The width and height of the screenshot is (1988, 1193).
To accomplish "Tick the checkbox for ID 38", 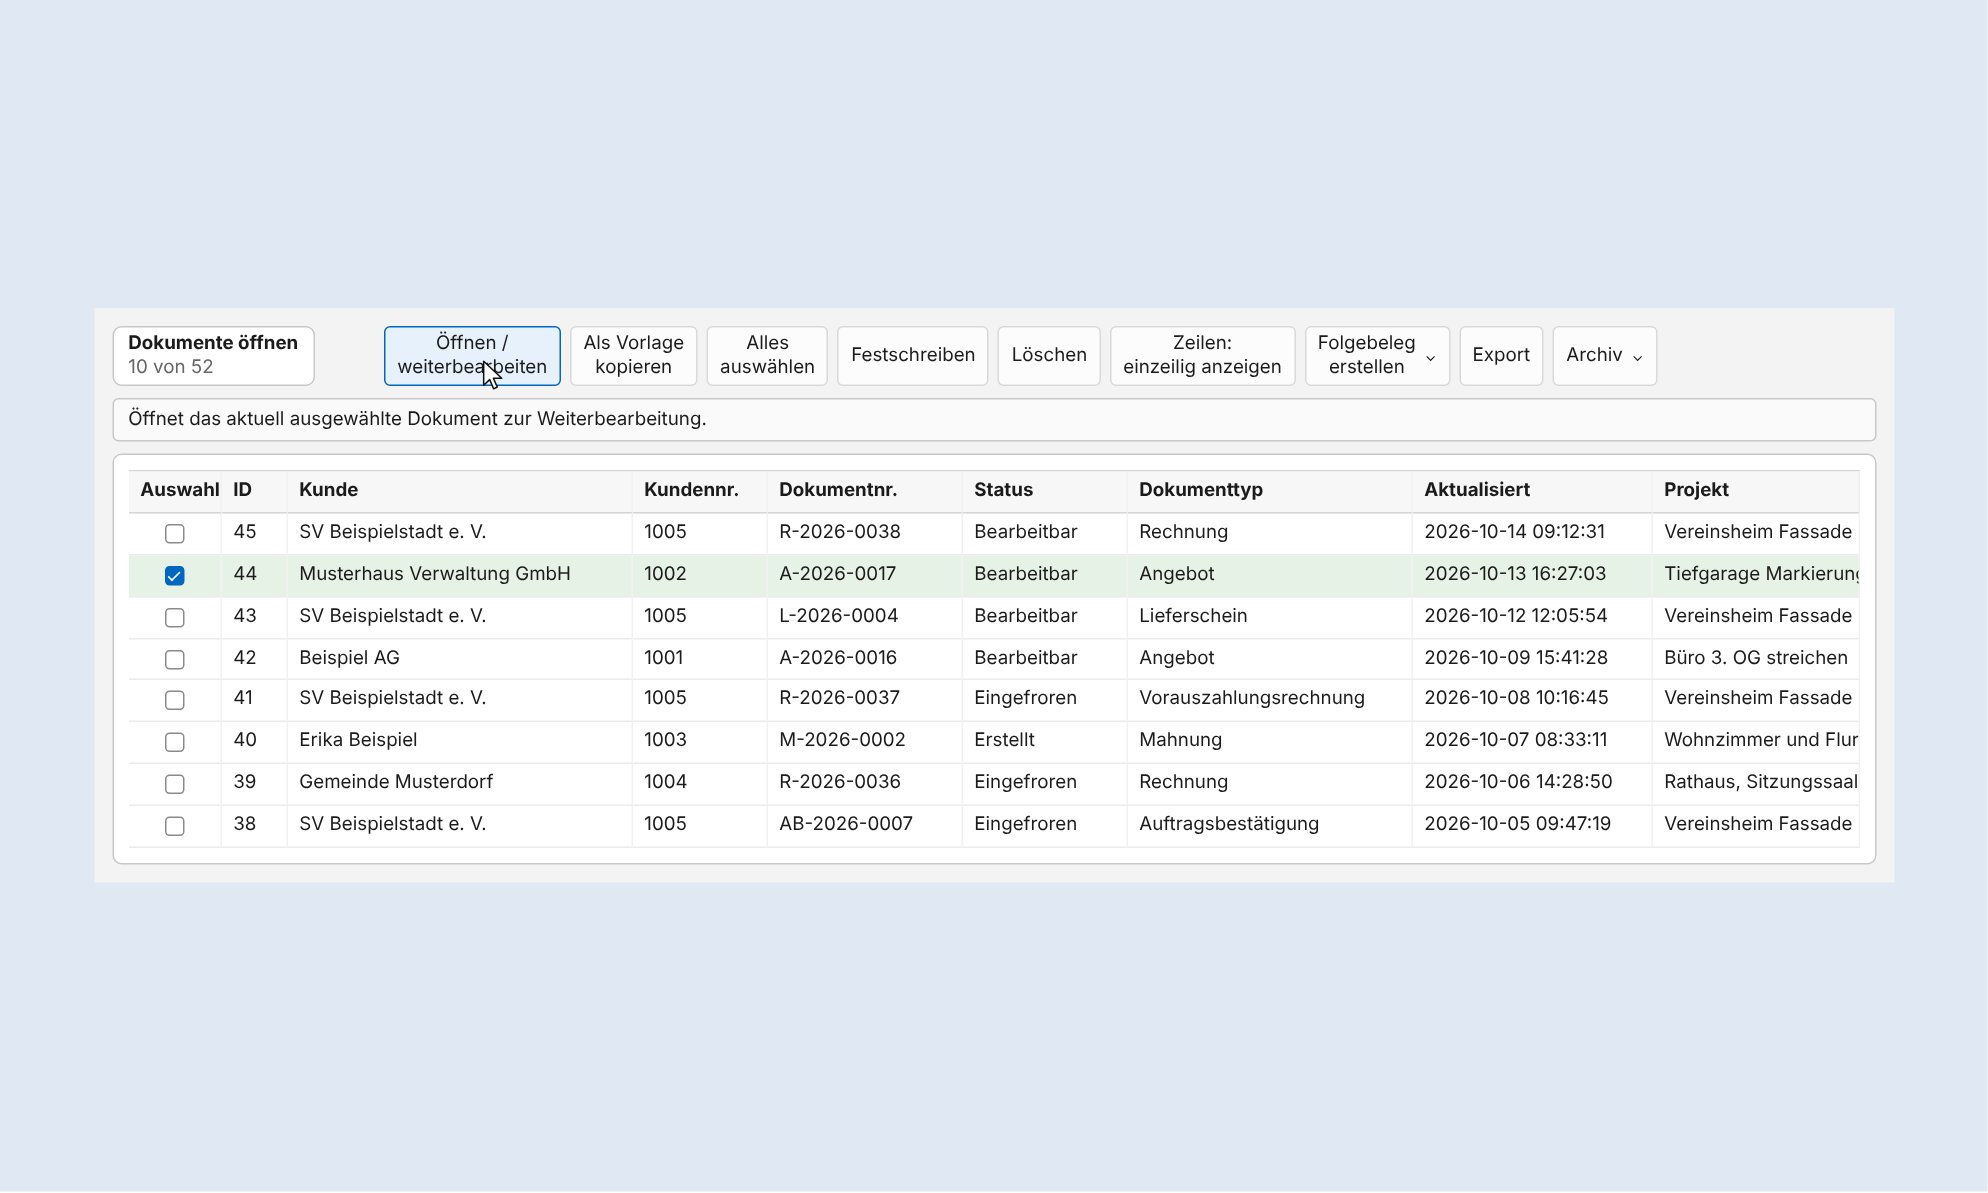I will pyautogui.click(x=174, y=825).
